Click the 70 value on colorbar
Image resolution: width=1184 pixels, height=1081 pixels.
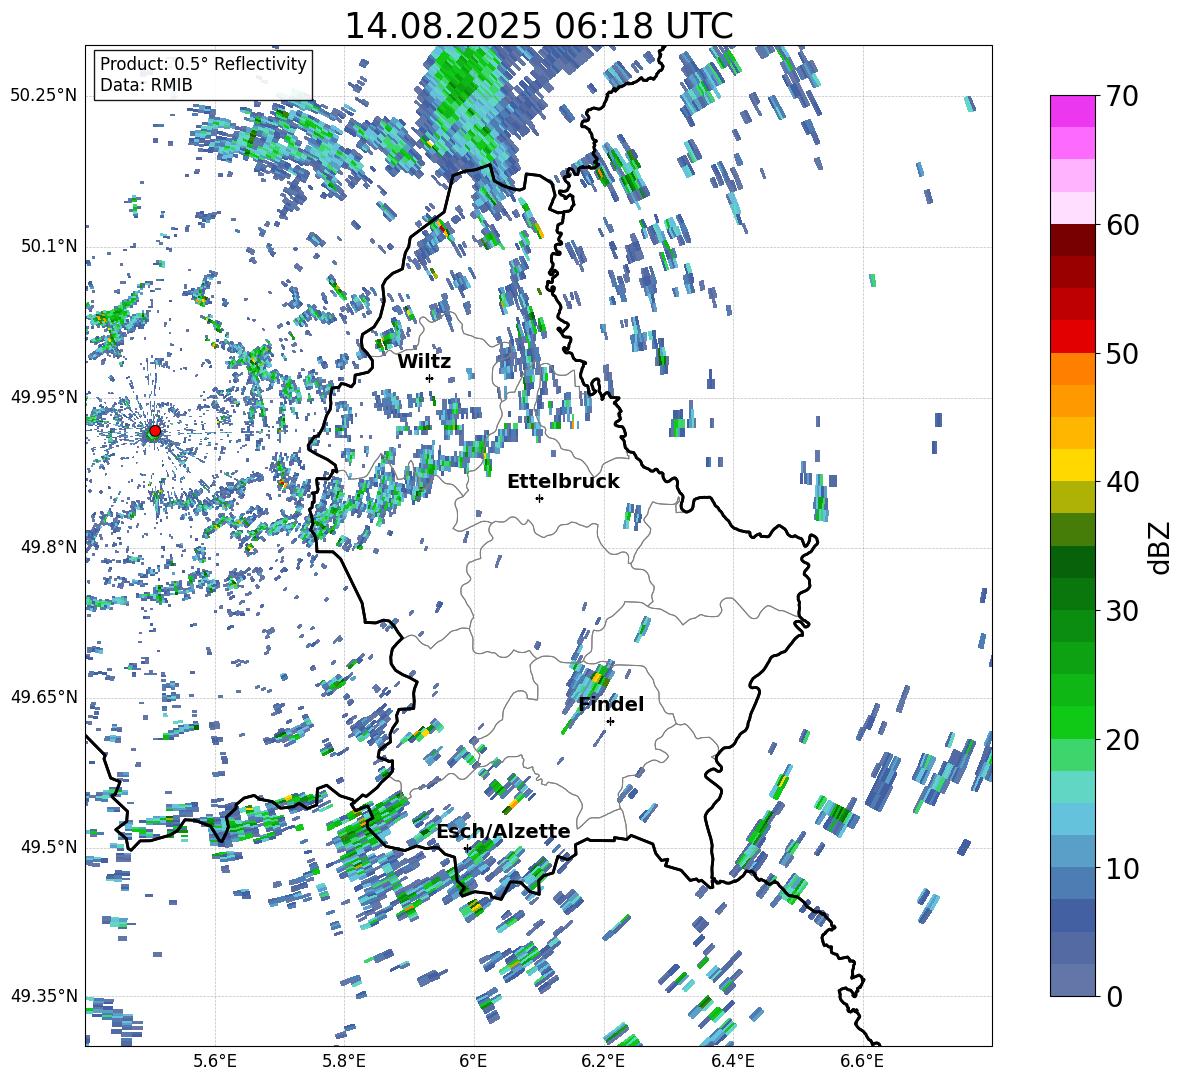pos(1122,96)
